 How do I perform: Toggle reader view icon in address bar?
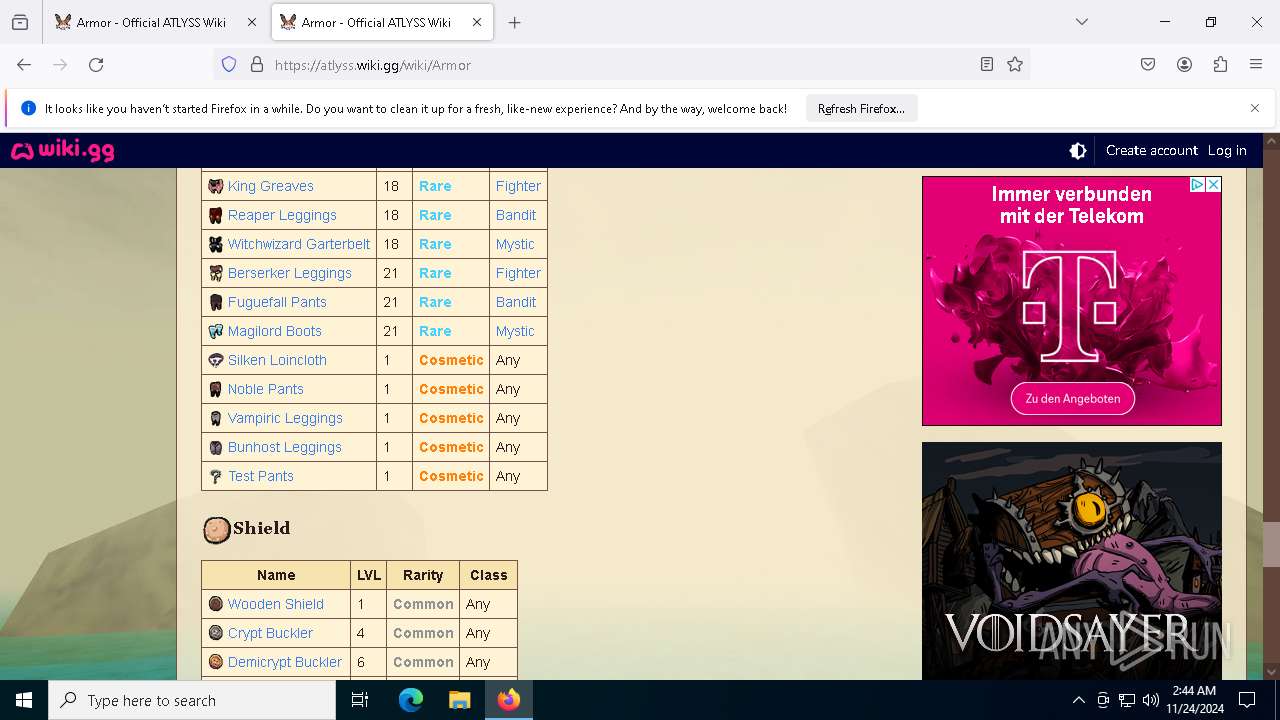pos(987,65)
